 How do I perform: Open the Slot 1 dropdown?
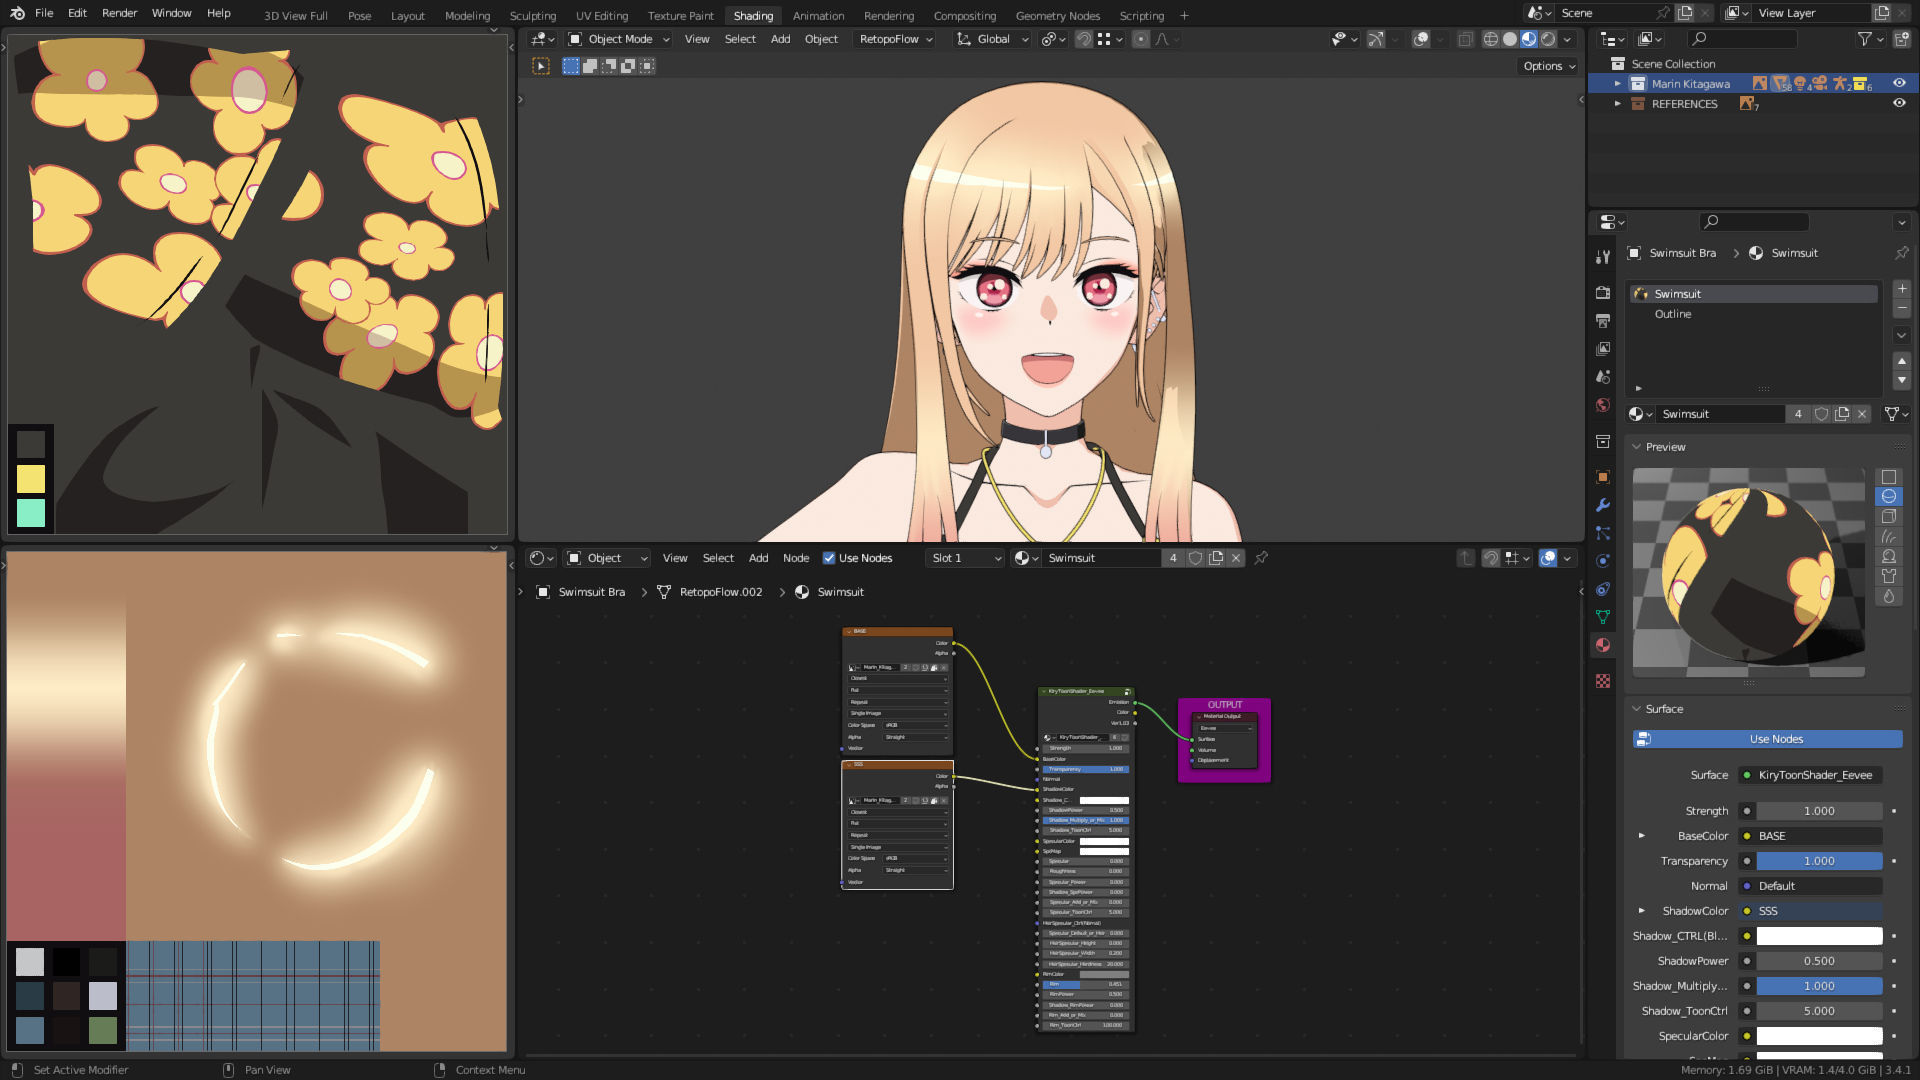(x=965, y=558)
